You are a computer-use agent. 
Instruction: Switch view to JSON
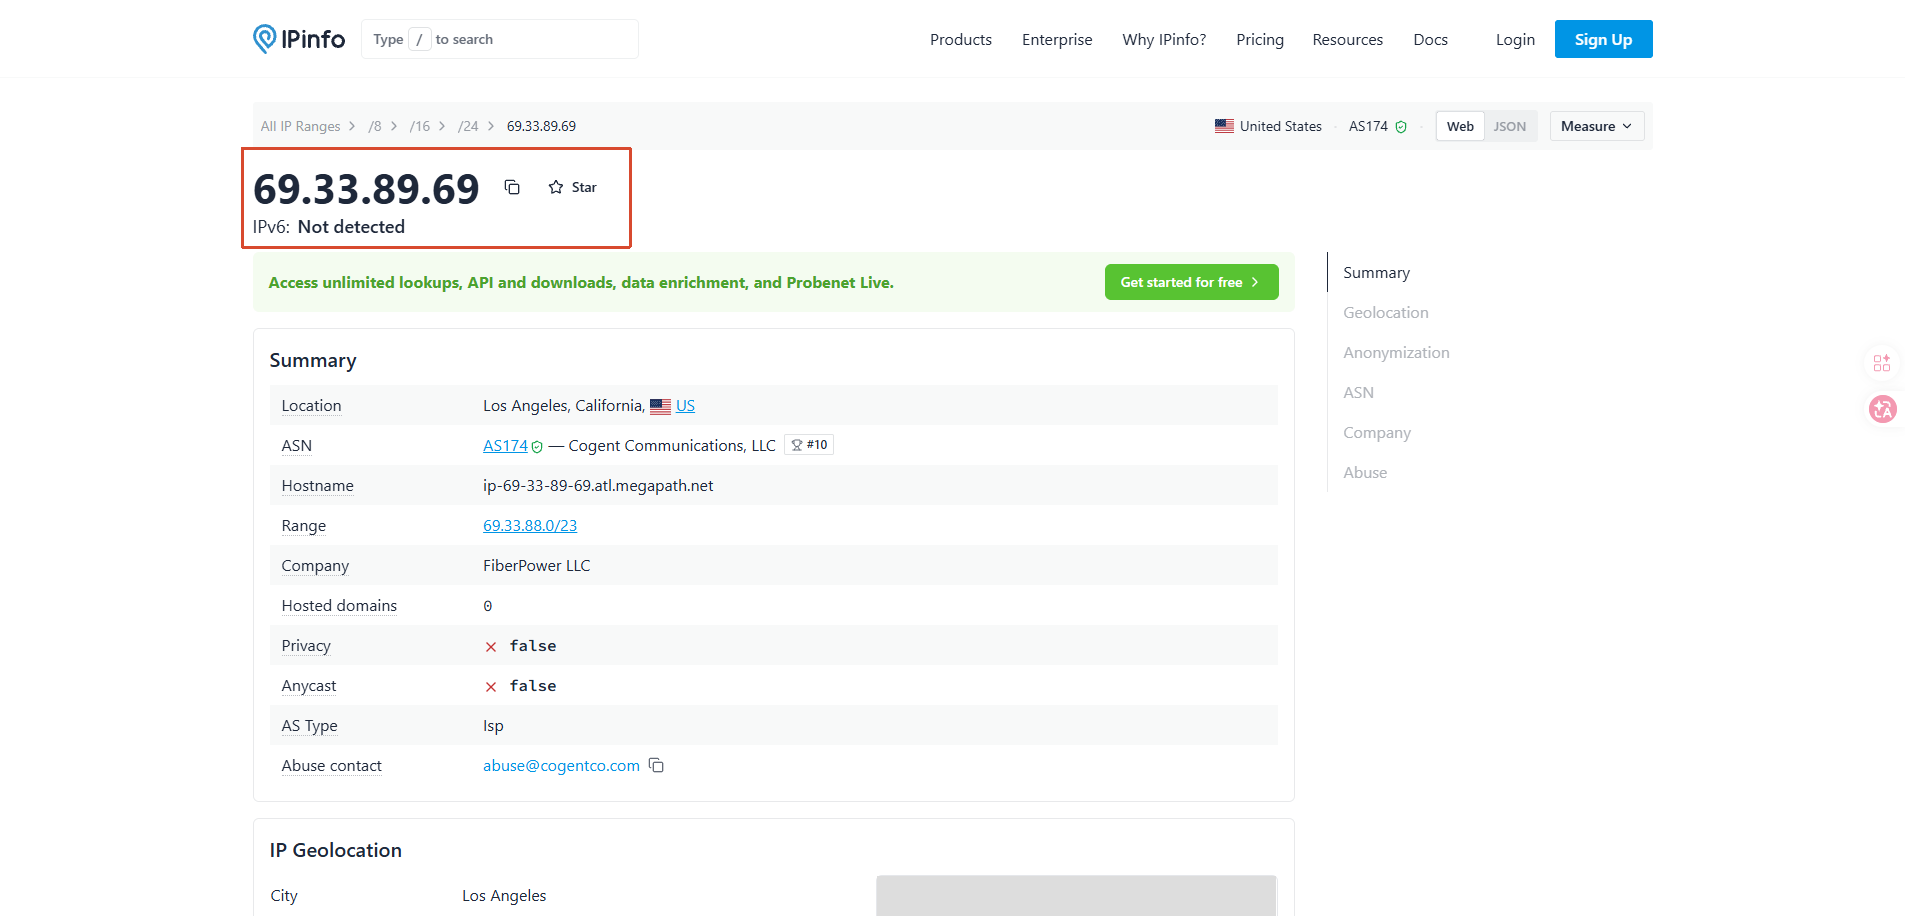[x=1509, y=126]
